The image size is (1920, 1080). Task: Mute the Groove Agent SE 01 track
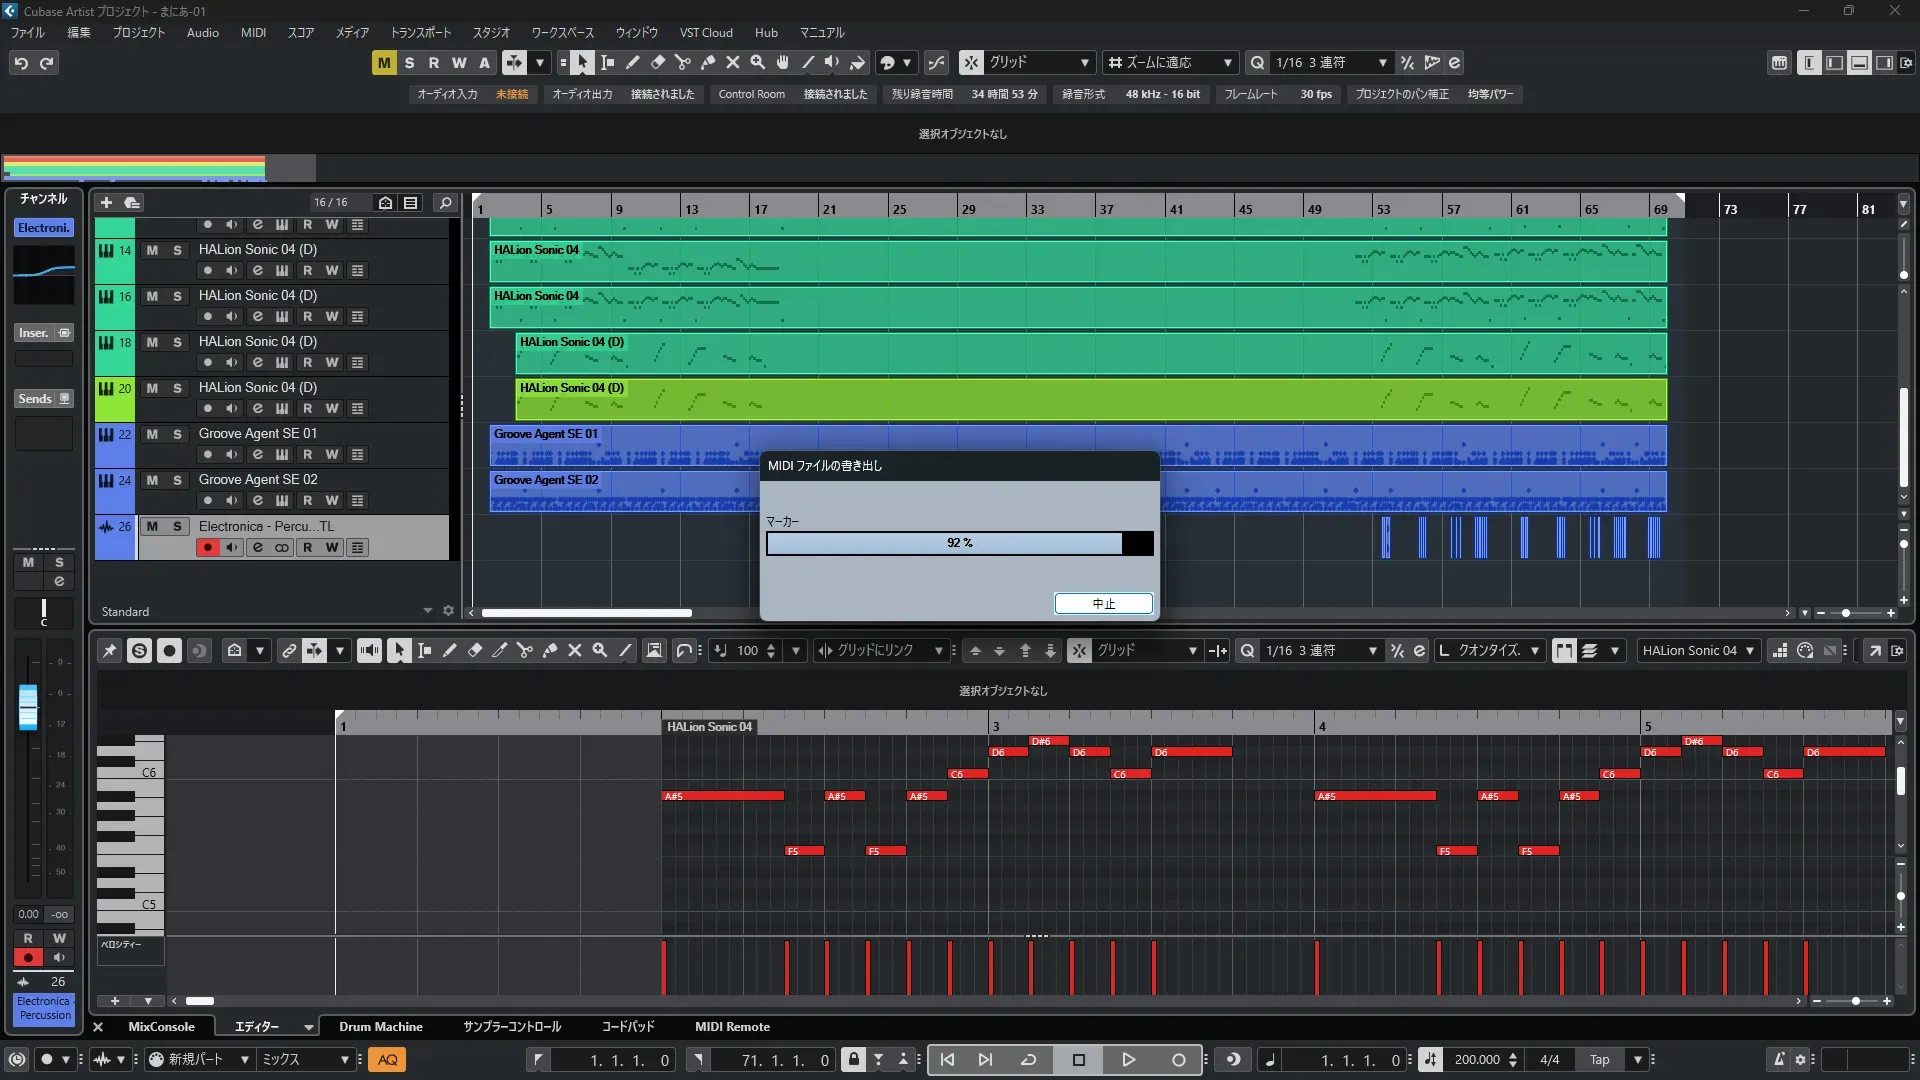pyautogui.click(x=152, y=434)
